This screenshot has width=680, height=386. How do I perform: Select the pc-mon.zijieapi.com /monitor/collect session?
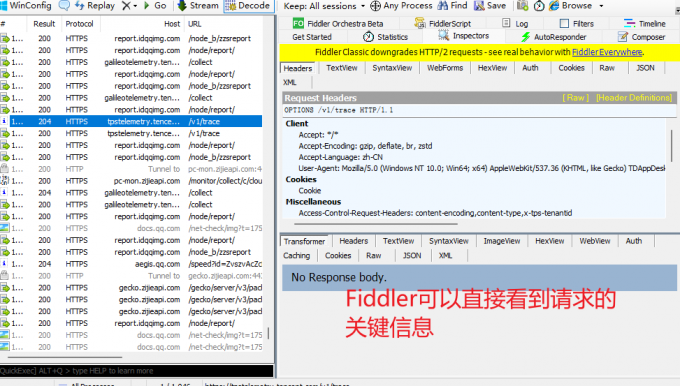pyautogui.click(x=131, y=181)
